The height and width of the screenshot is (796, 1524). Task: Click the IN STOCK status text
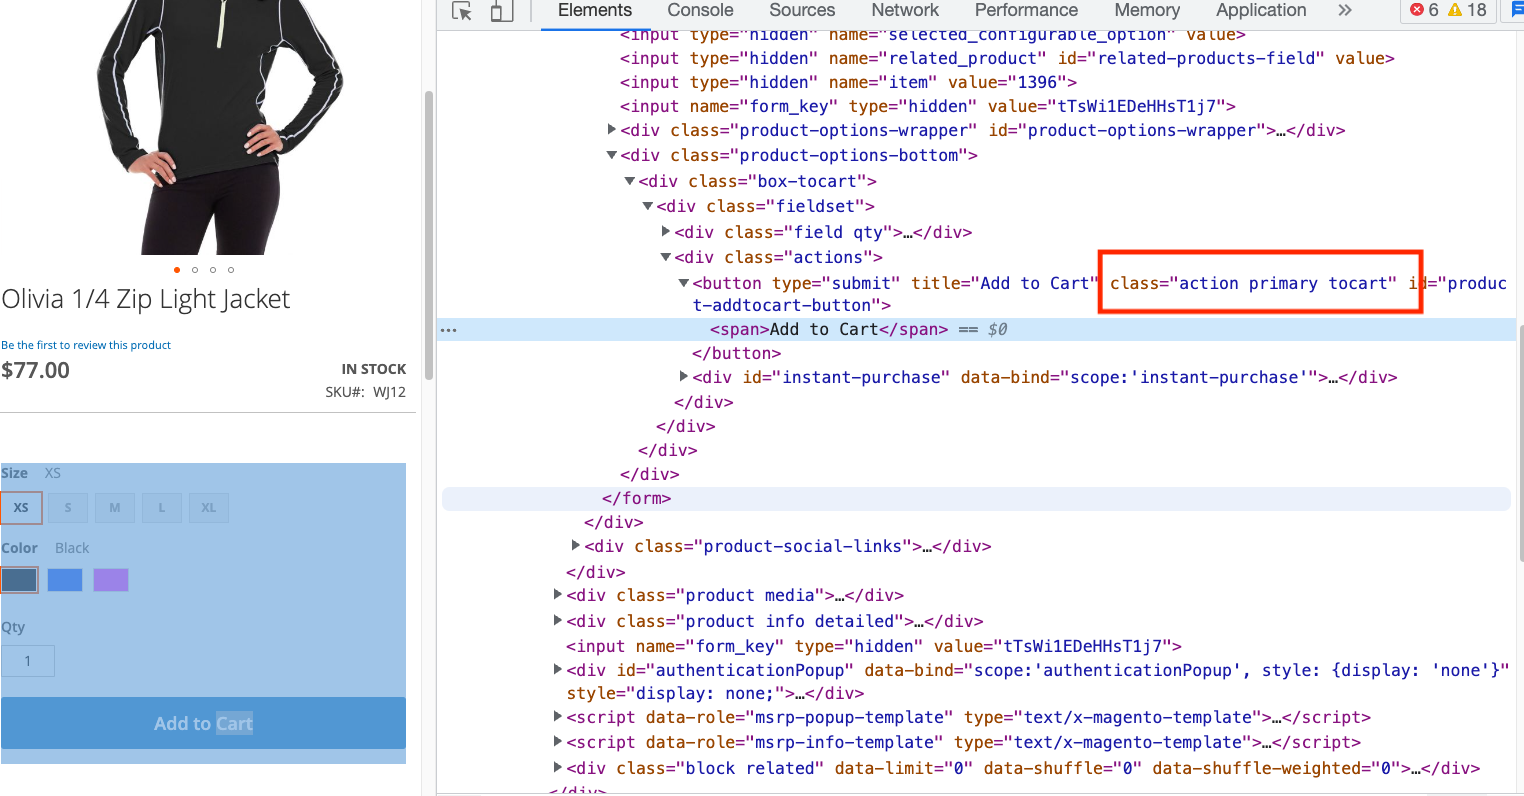tap(374, 369)
